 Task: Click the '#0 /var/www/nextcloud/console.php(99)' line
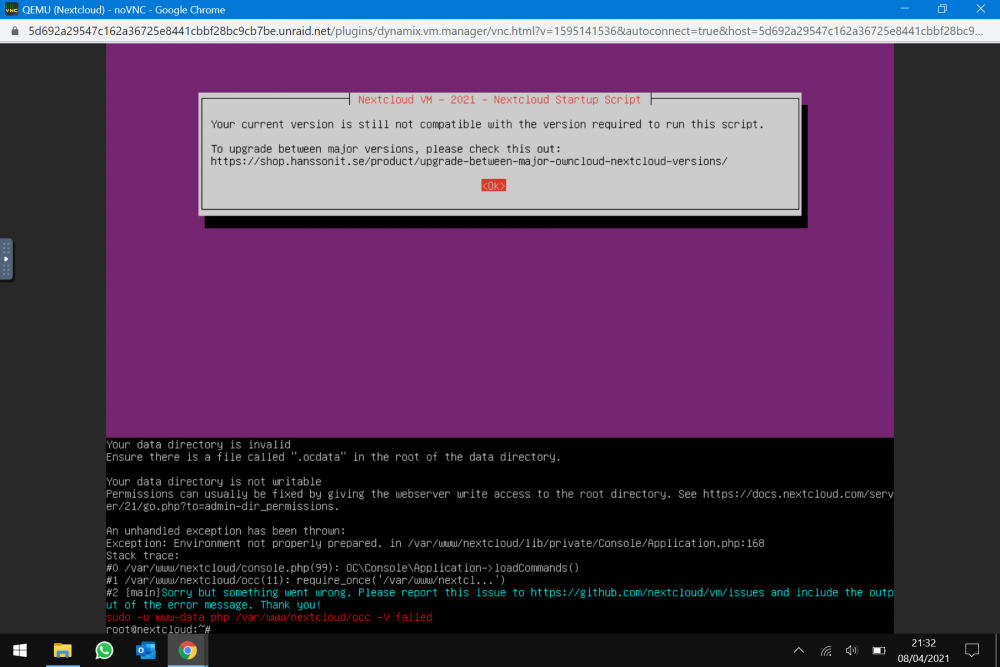(x=342, y=568)
